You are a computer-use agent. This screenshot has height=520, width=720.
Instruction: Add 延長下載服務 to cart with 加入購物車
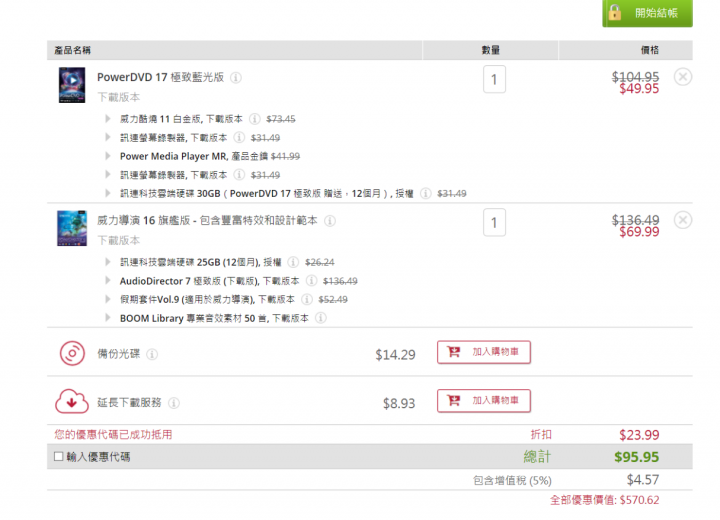484,401
